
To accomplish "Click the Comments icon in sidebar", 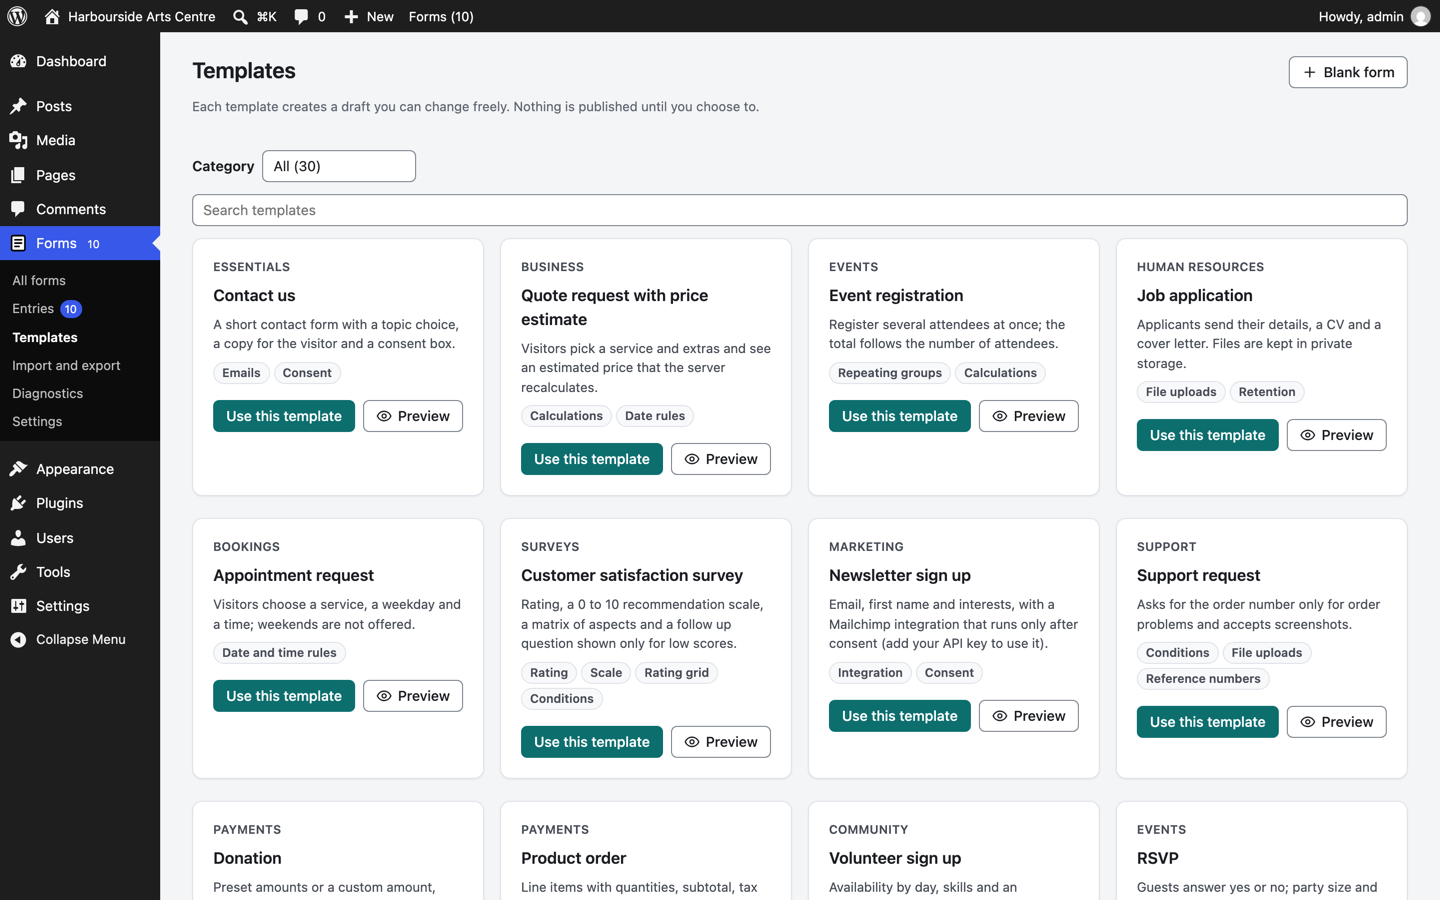I will 18,209.
